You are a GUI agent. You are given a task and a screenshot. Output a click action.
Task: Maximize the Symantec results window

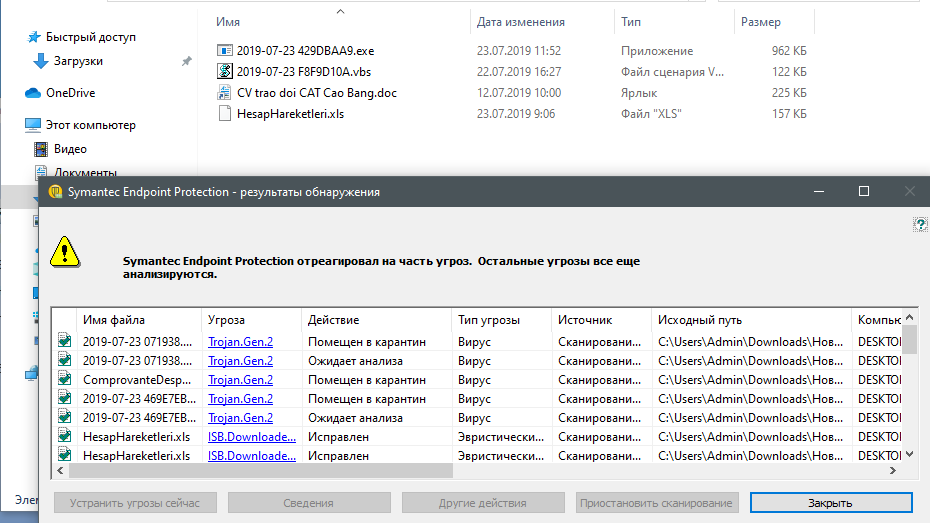864,191
